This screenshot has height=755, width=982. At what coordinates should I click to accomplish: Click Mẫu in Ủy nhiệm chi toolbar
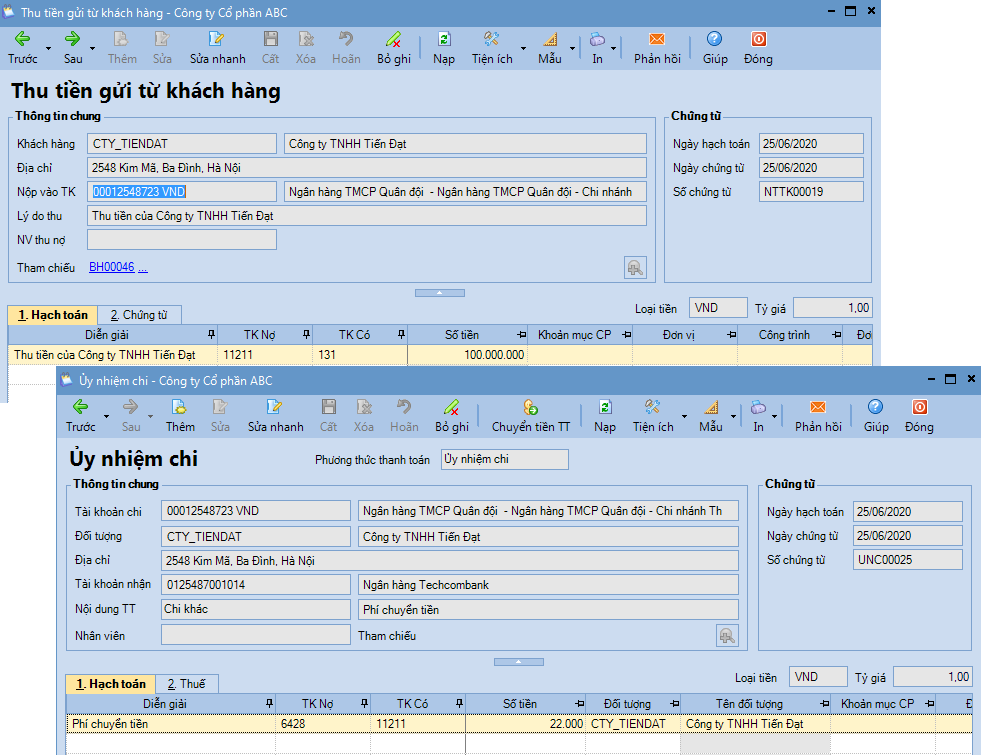tap(711, 416)
